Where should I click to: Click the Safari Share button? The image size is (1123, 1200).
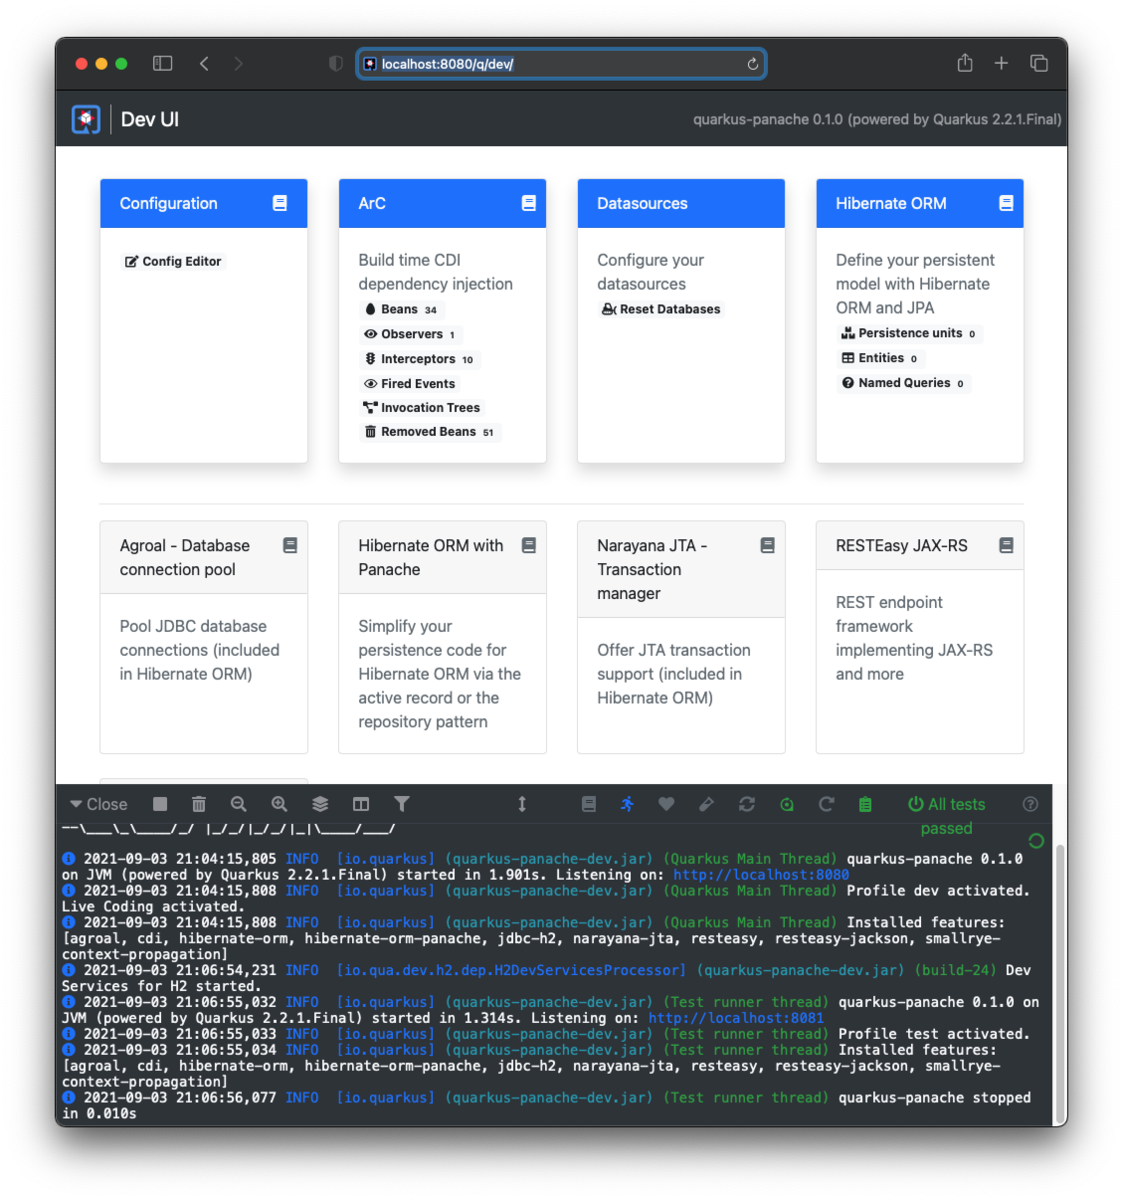(964, 62)
